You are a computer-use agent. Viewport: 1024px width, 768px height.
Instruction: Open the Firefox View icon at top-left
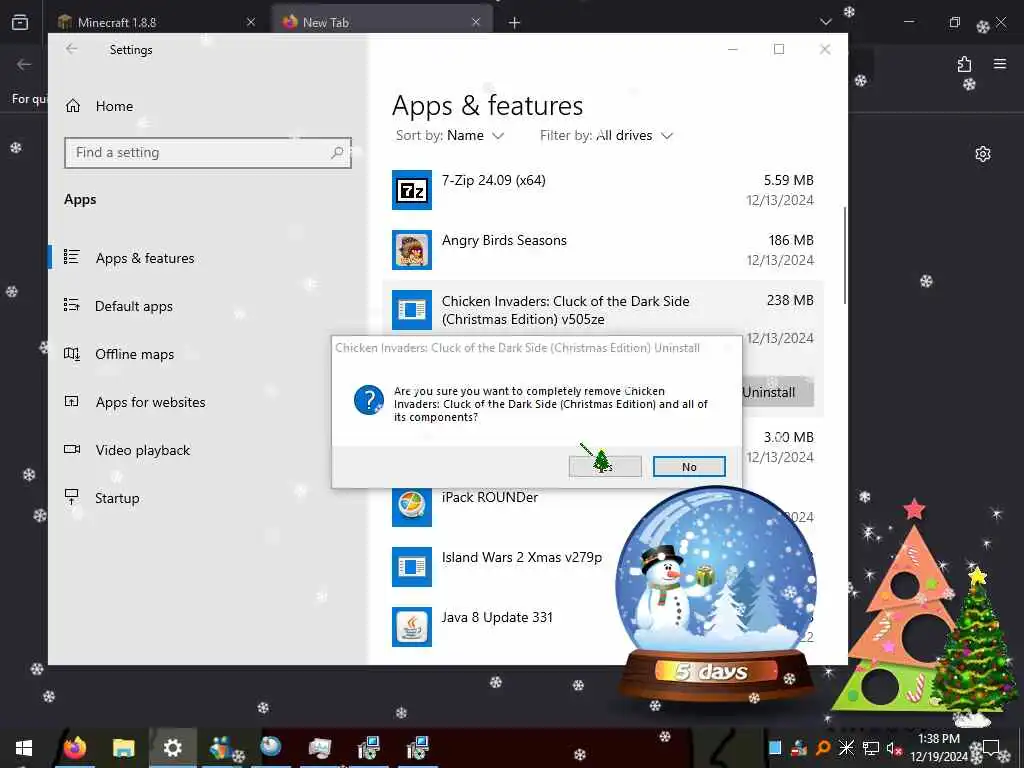pos(20,22)
